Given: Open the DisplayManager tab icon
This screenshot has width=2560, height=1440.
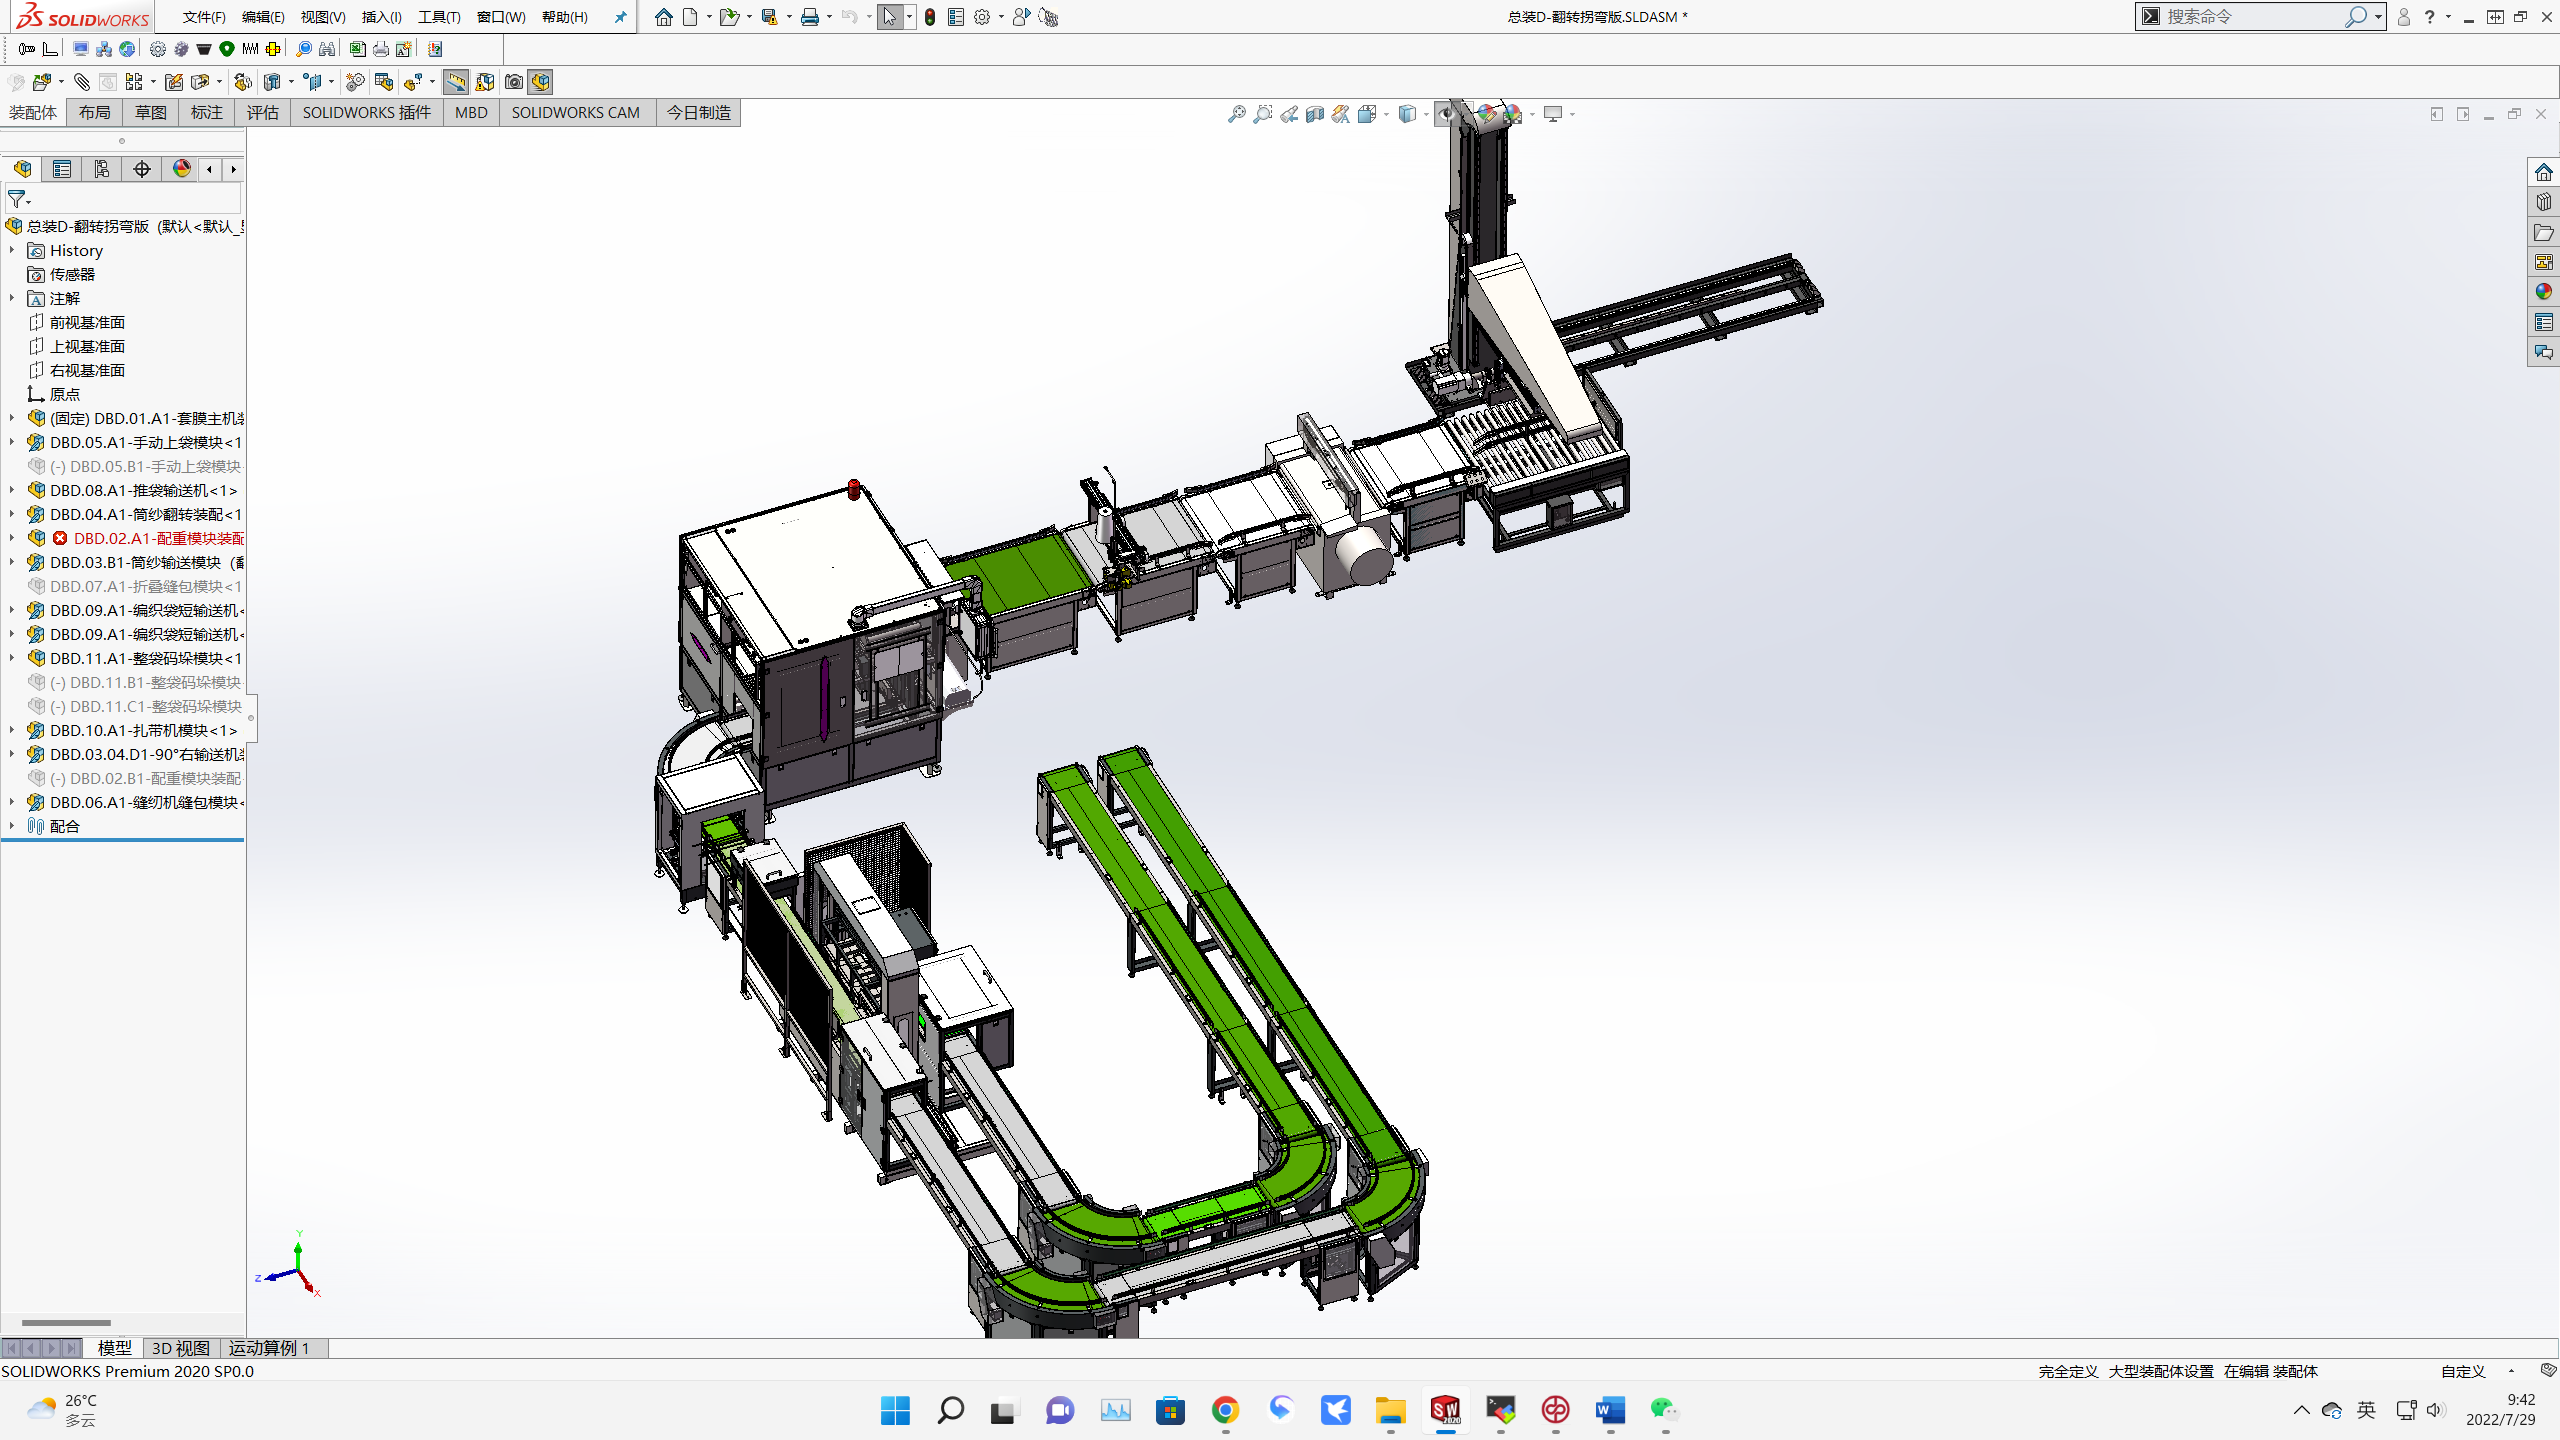Looking at the screenshot, I should [x=182, y=169].
